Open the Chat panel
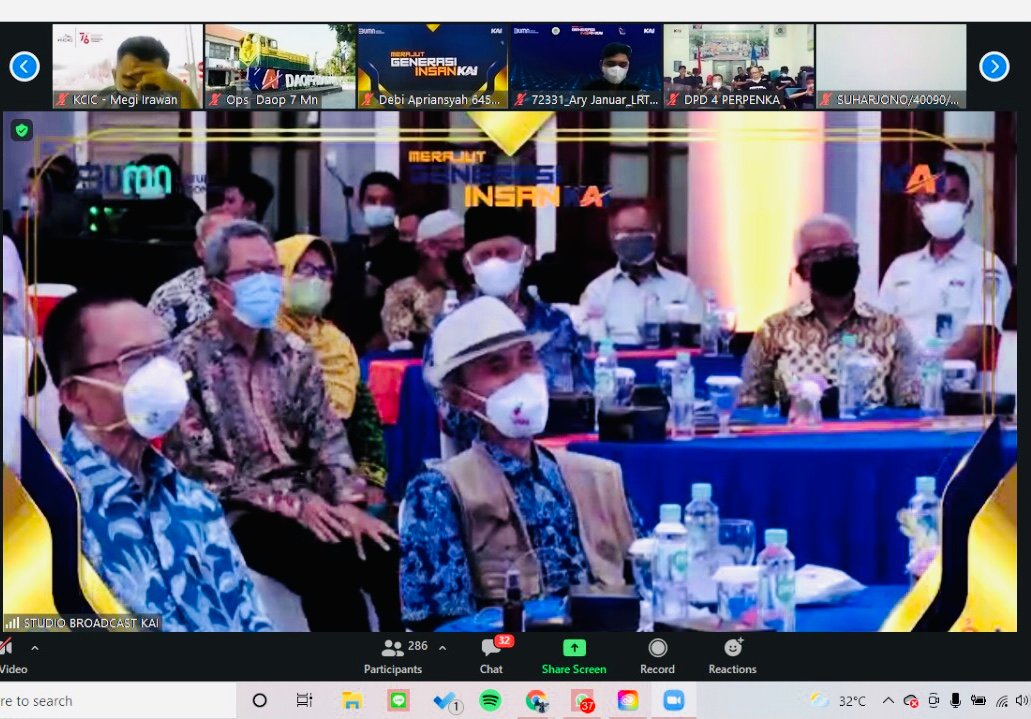Image resolution: width=1031 pixels, height=719 pixels. coord(491,656)
